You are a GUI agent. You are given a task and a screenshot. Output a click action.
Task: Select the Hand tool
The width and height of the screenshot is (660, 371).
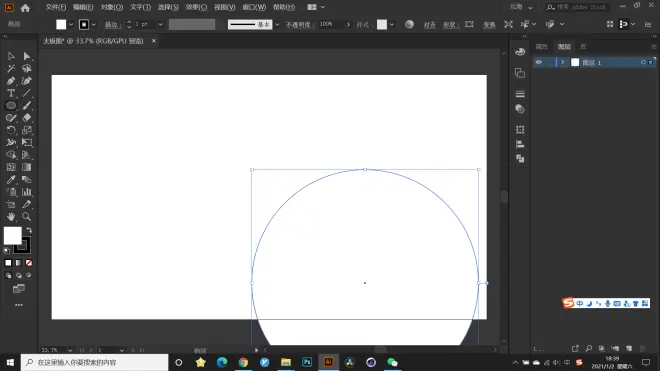pyautogui.click(x=11, y=216)
